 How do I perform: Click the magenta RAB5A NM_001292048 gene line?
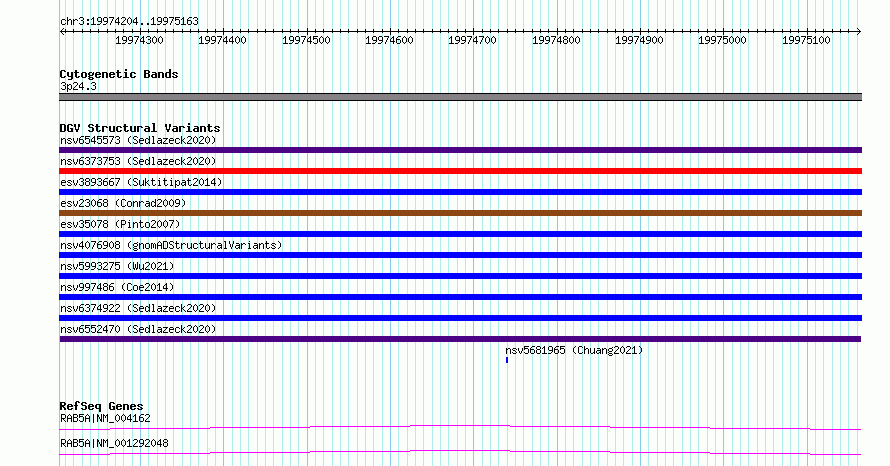(x=460, y=452)
